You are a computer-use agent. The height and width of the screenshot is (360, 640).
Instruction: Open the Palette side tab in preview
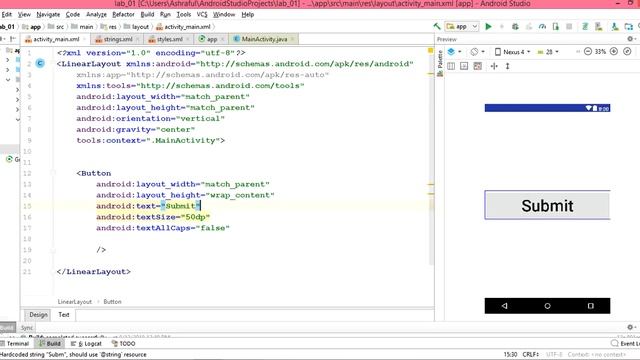click(x=440, y=63)
